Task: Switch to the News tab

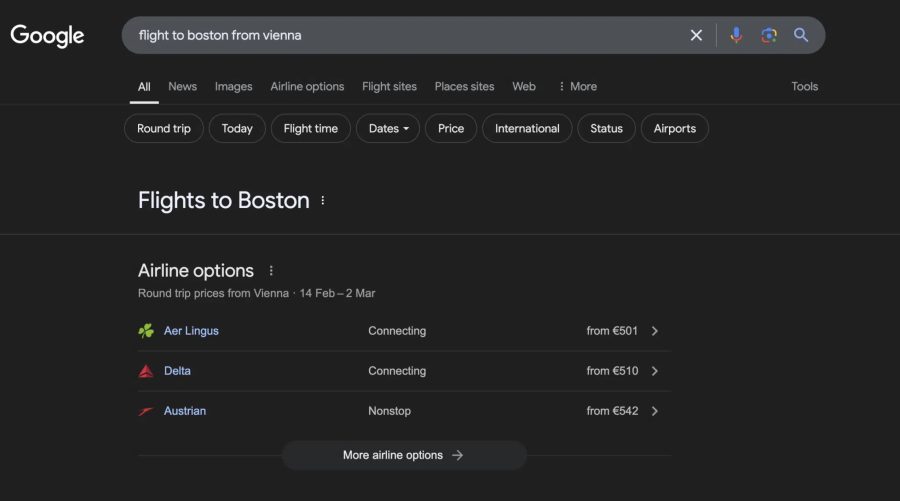Action: coord(183,87)
